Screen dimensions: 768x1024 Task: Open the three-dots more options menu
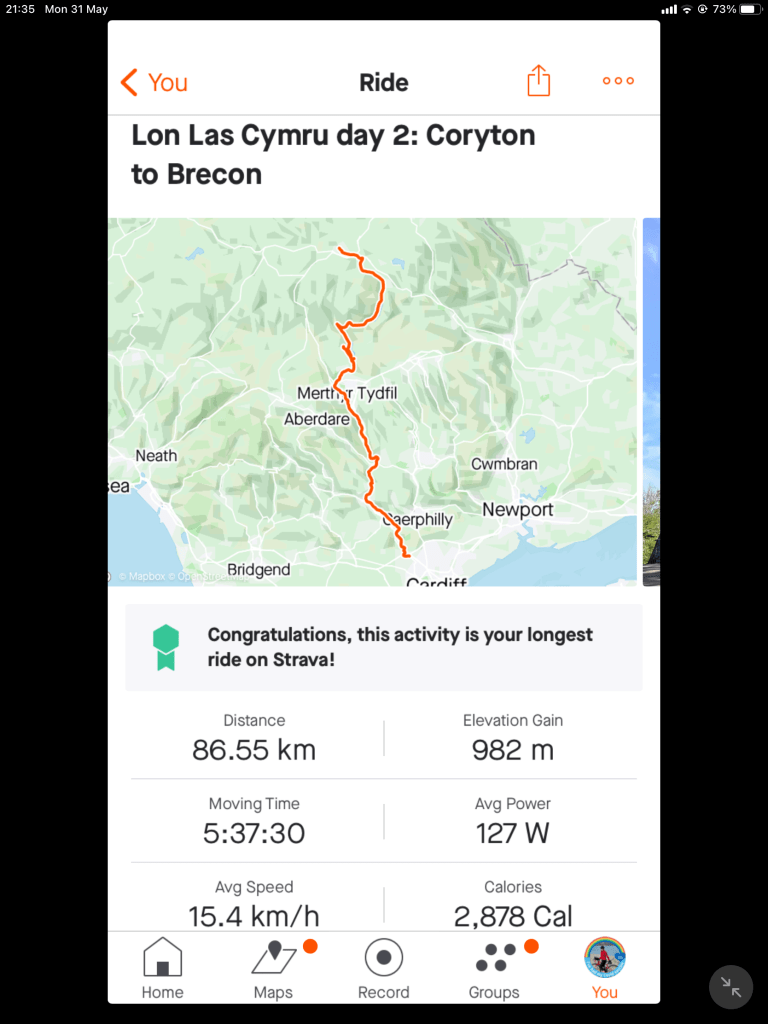pos(618,81)
